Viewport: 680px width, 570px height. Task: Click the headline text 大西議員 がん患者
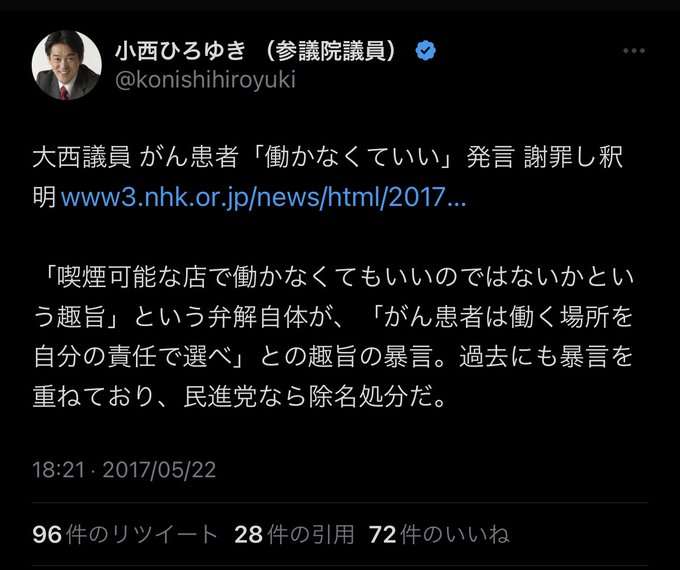(x=136, y=157)
